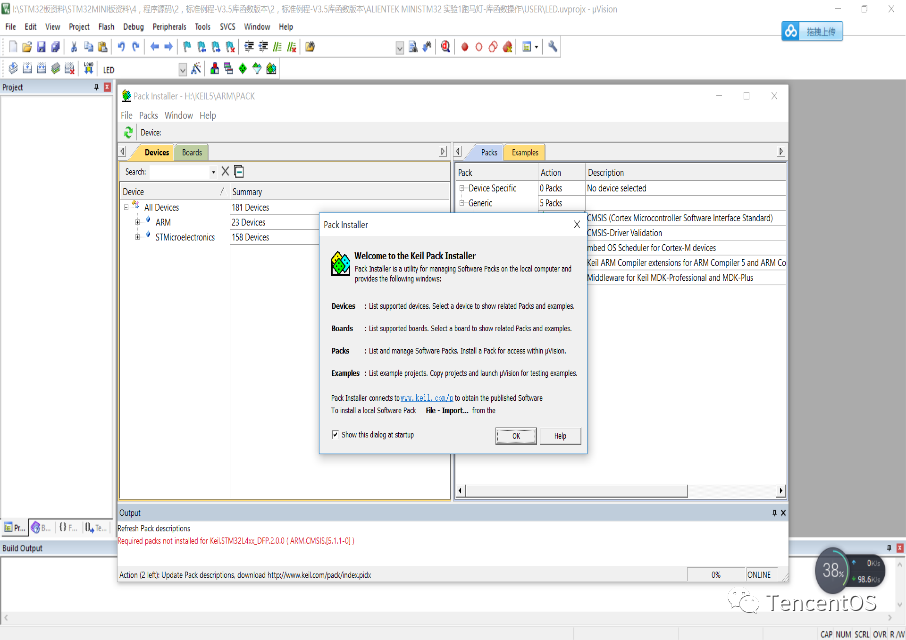Screen dimensions: 906x640
Task: Click the Options for Target wand icon
Action: click(x=197, y=69)
